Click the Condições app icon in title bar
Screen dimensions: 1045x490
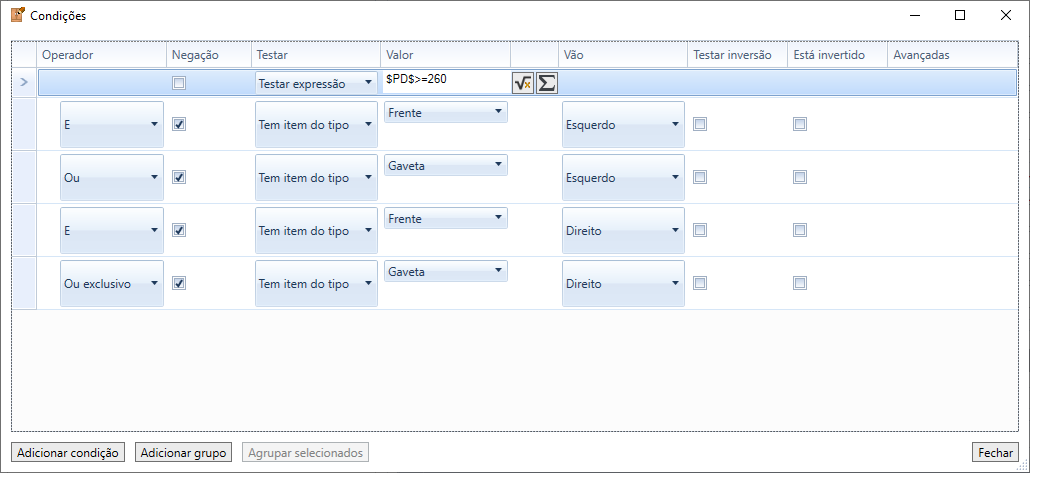click(18, 15)
